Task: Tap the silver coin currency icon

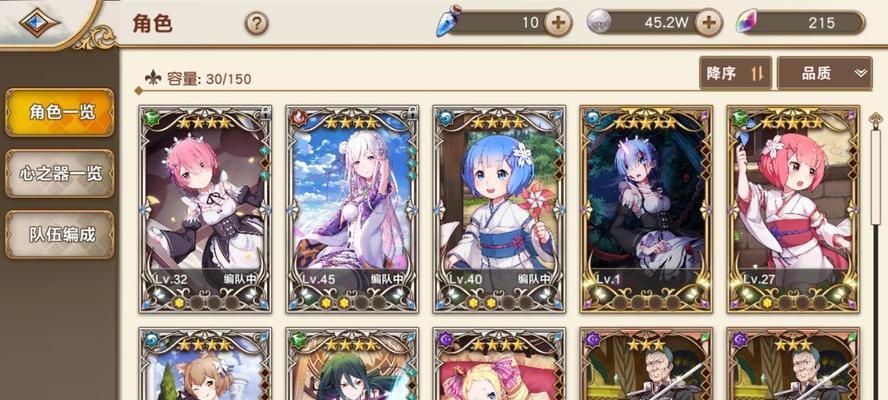Action: pyautogui.click(x=598, y=23)
